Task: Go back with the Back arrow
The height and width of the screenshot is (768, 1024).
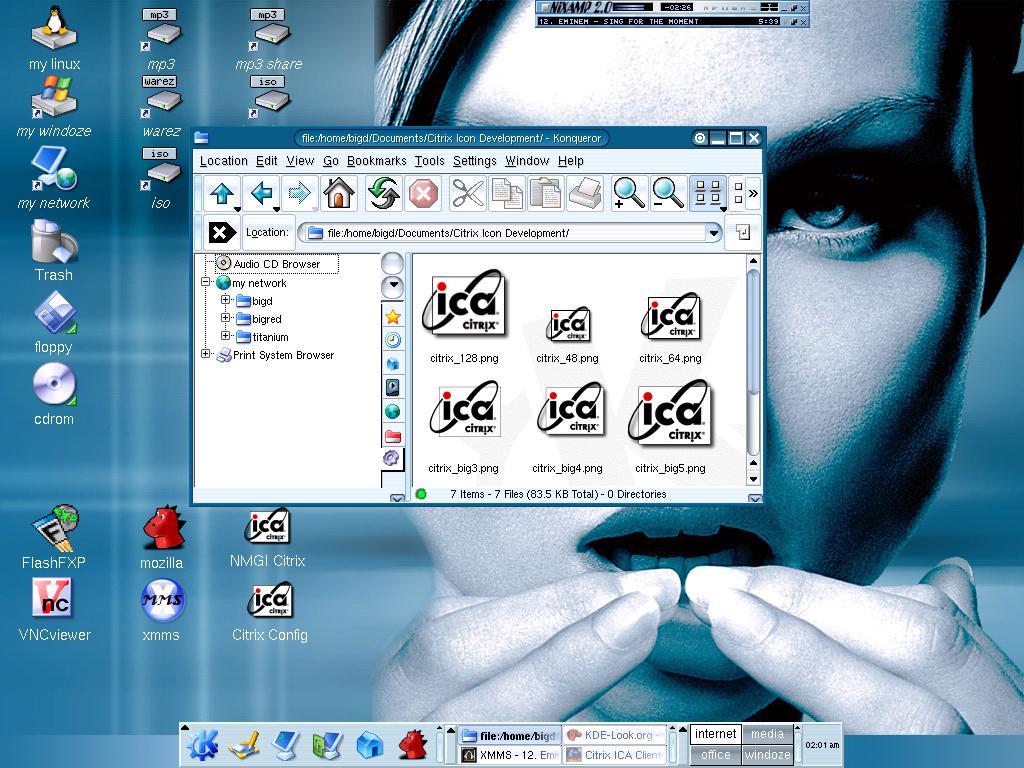Action: [261, 193]
